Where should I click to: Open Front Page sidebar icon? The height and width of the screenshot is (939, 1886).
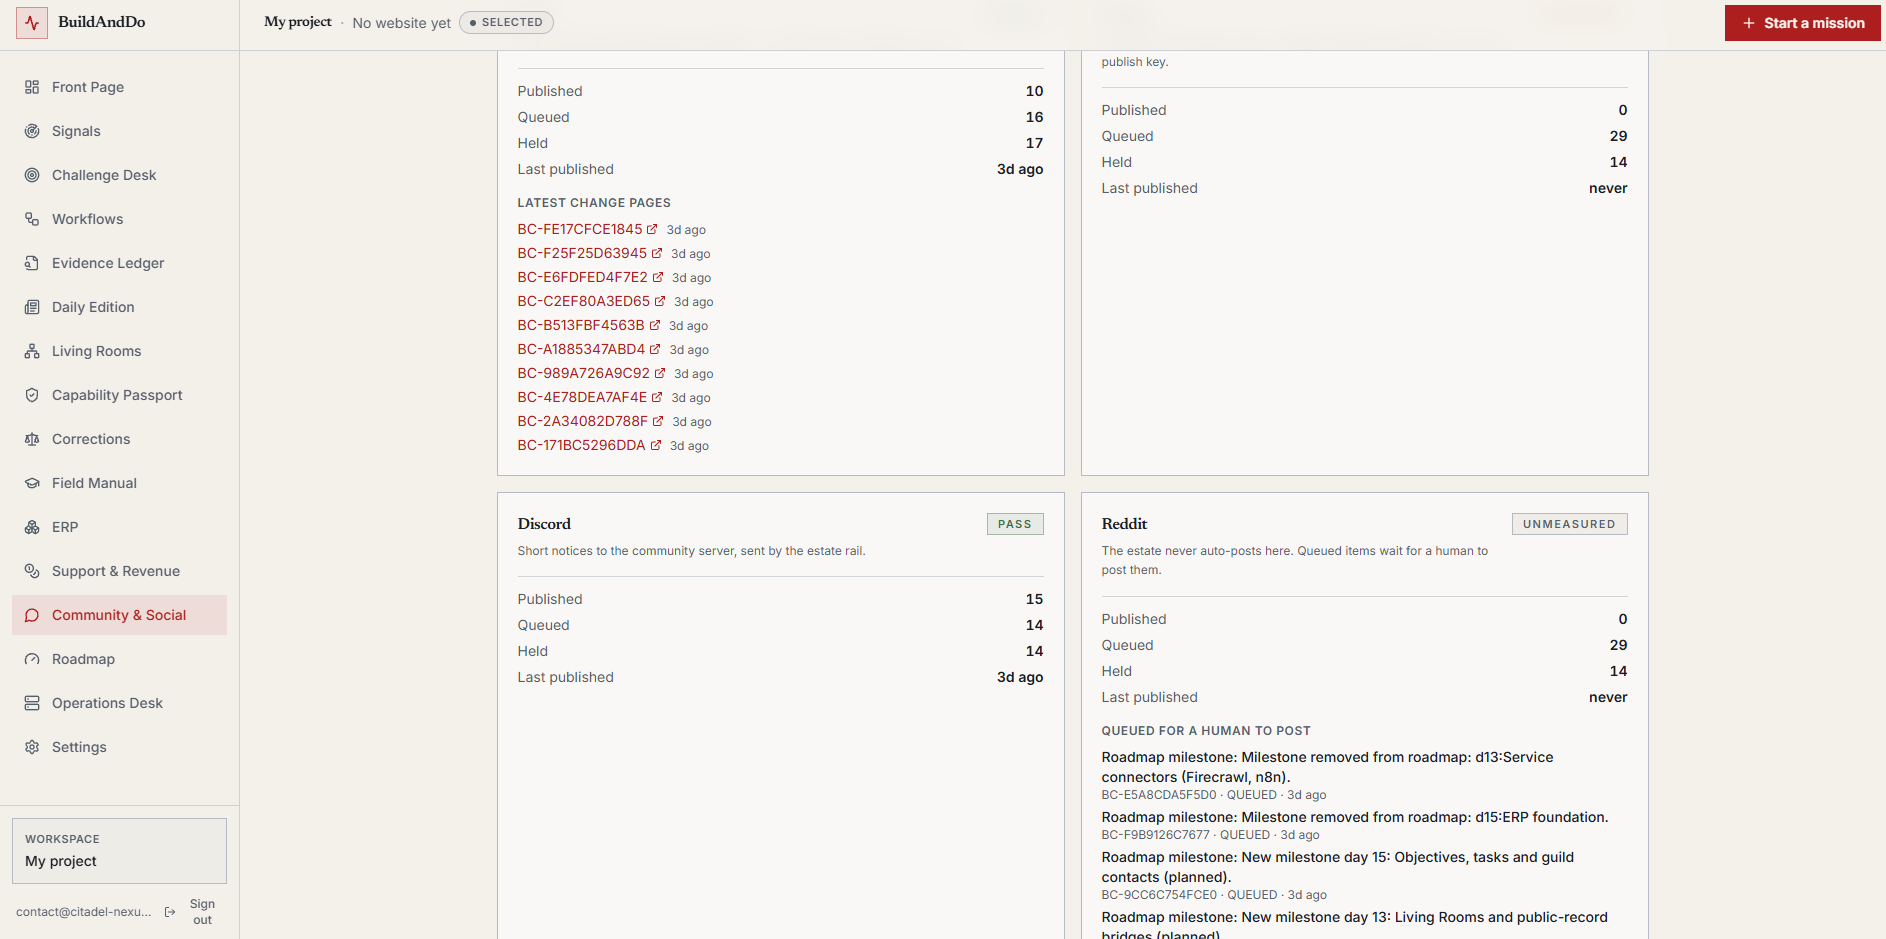[x=32, y=87]
